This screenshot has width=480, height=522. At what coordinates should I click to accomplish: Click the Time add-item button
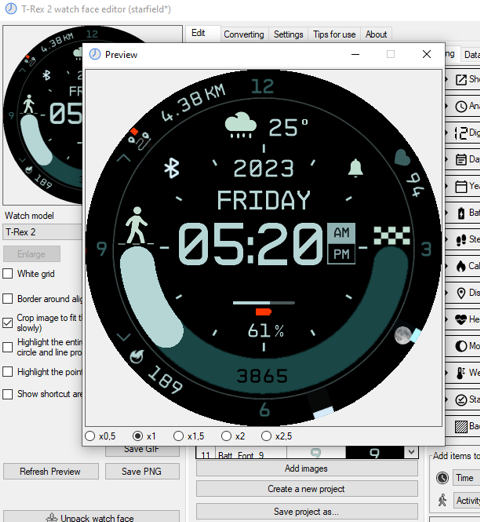[x=466, y=478]
